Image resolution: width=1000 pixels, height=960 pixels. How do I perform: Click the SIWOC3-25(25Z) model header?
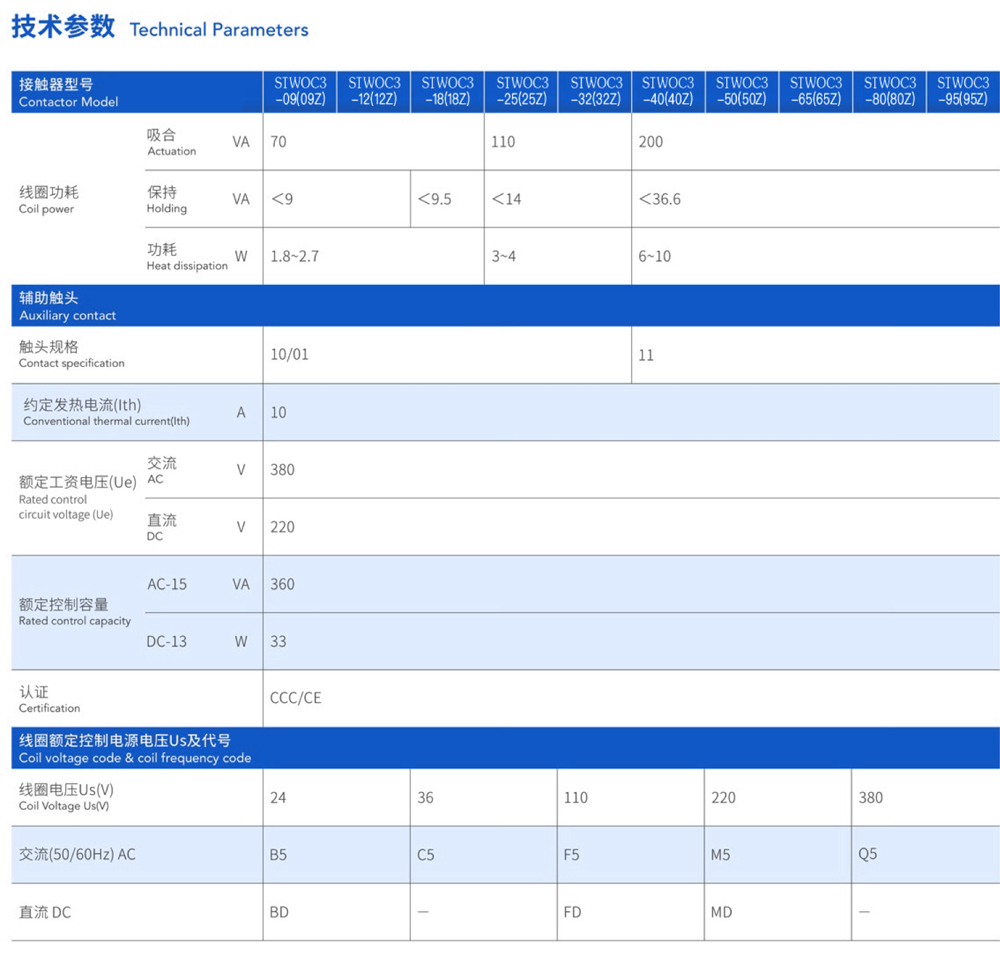coord(522,91)
